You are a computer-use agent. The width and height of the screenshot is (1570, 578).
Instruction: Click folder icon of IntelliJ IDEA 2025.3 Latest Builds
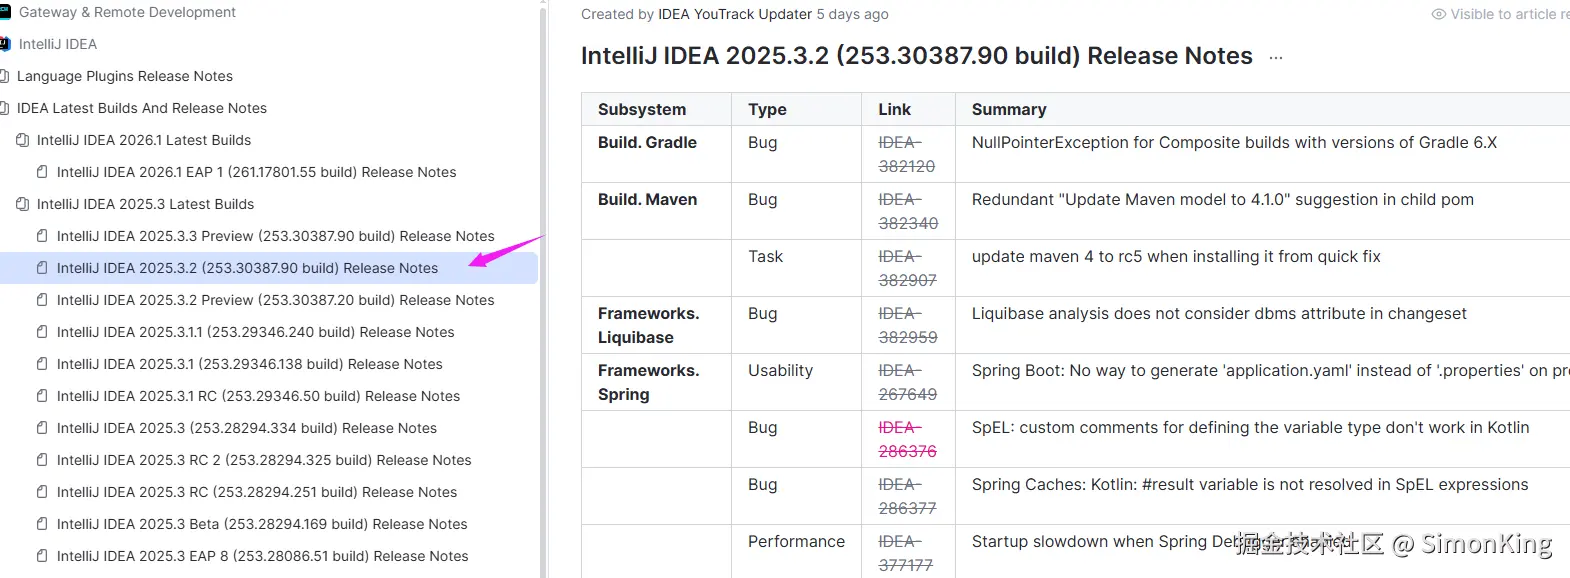[x=22, y=204]
